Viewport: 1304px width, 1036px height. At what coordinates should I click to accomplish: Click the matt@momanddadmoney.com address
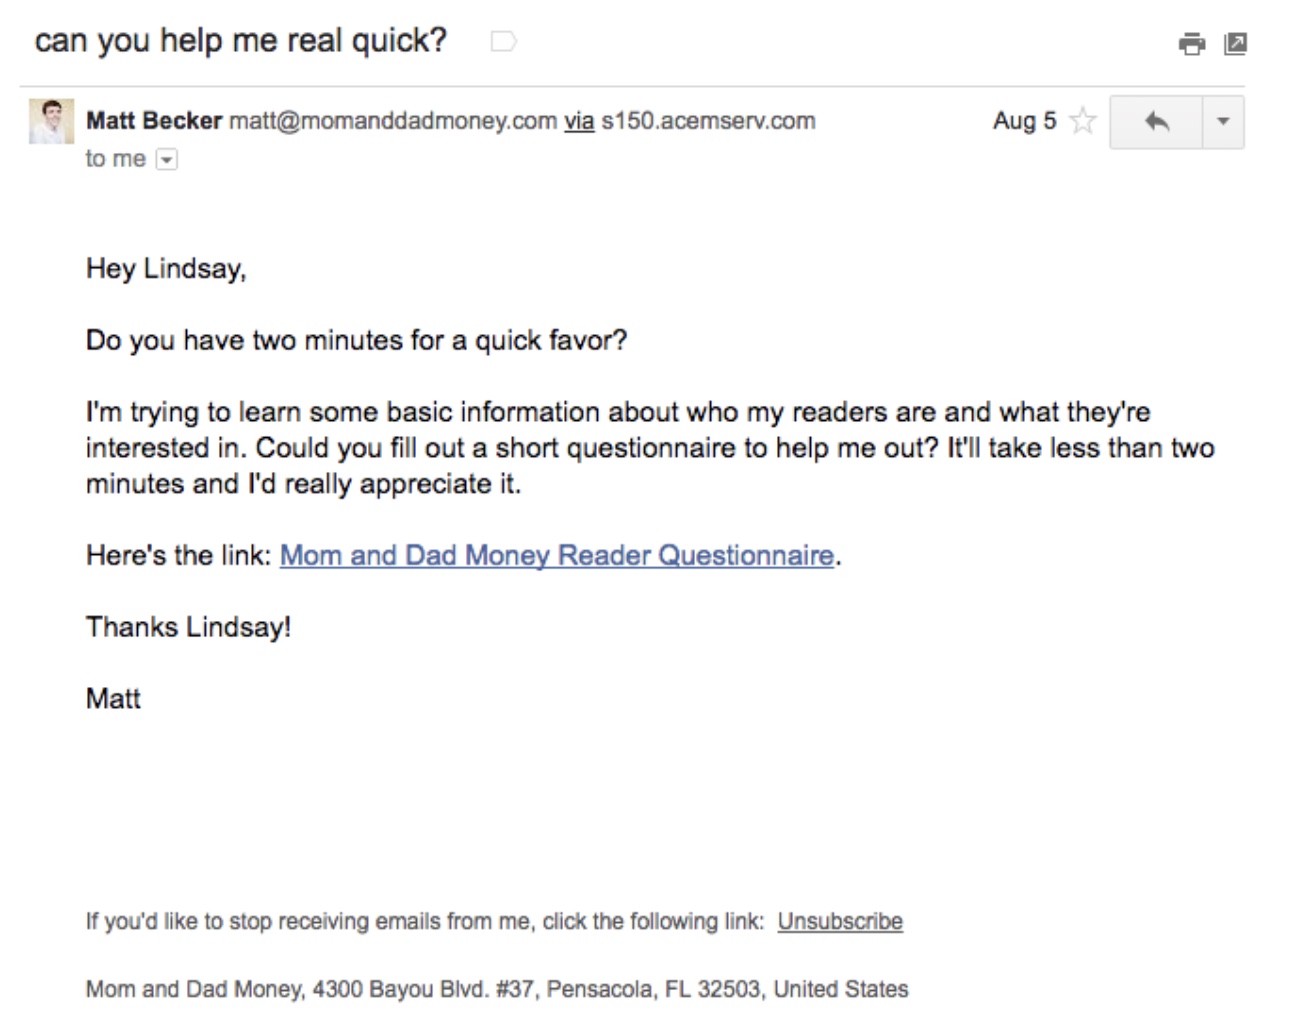tap(392, 121)
